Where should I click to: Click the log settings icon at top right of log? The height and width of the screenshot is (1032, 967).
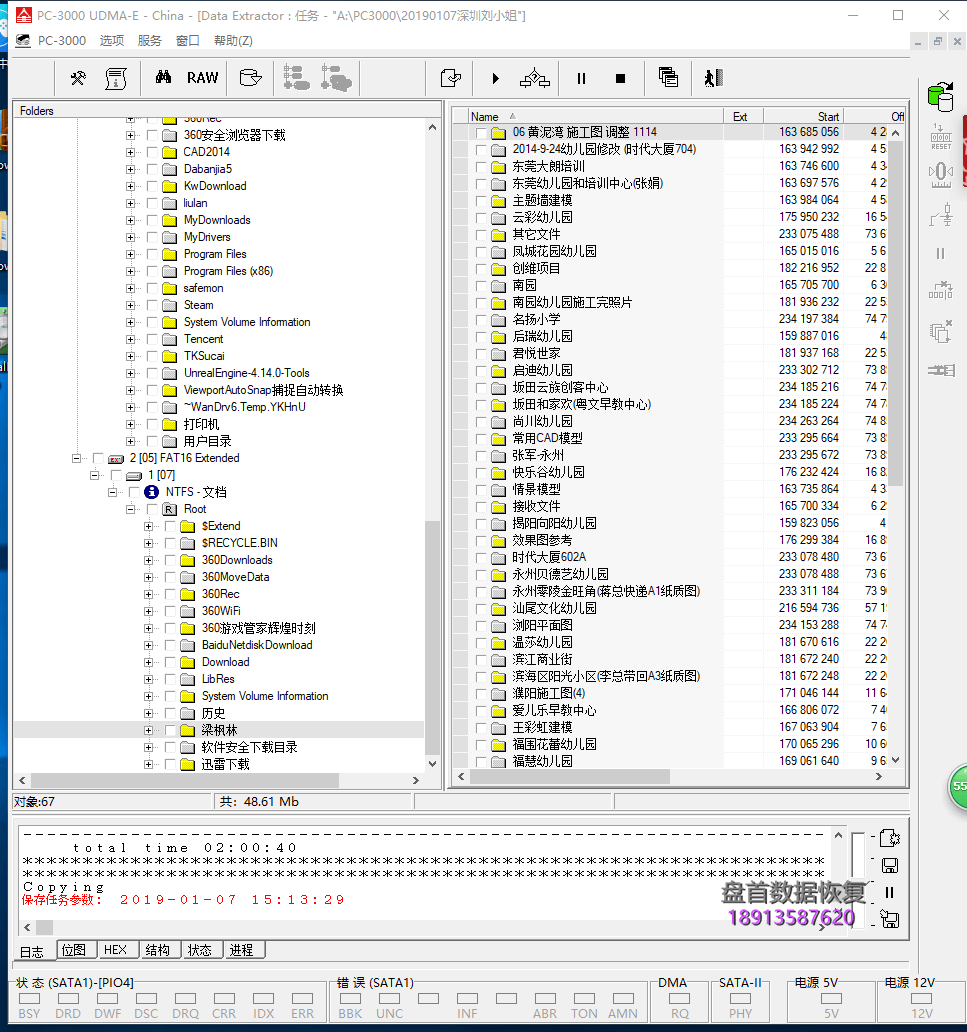click(x=890, y=838)
